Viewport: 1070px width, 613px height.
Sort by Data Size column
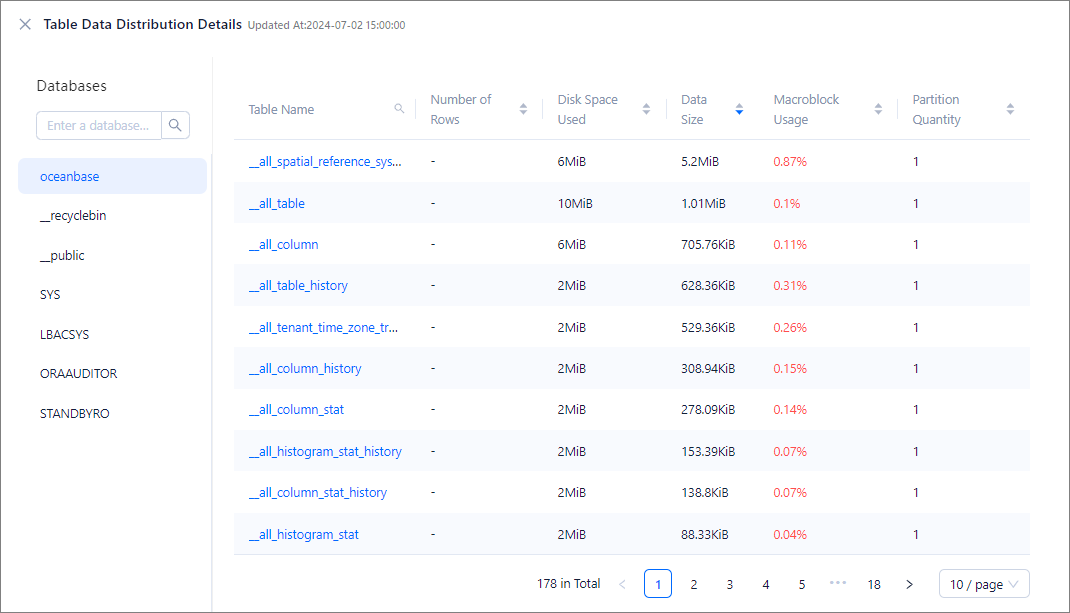[739, 109]
